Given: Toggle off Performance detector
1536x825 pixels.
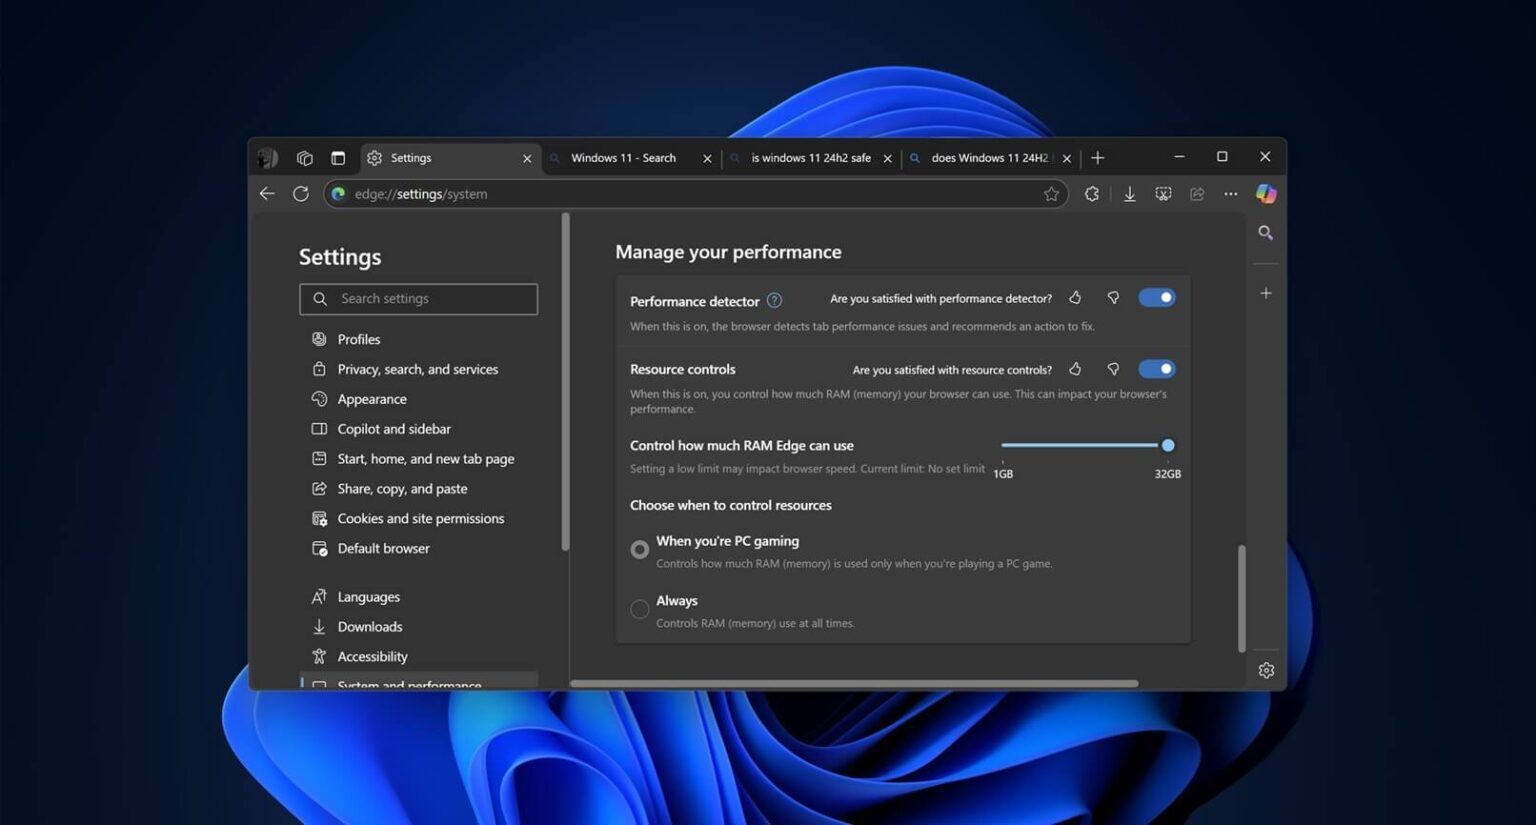Looking at the screenshot, I should point(1157,297).
